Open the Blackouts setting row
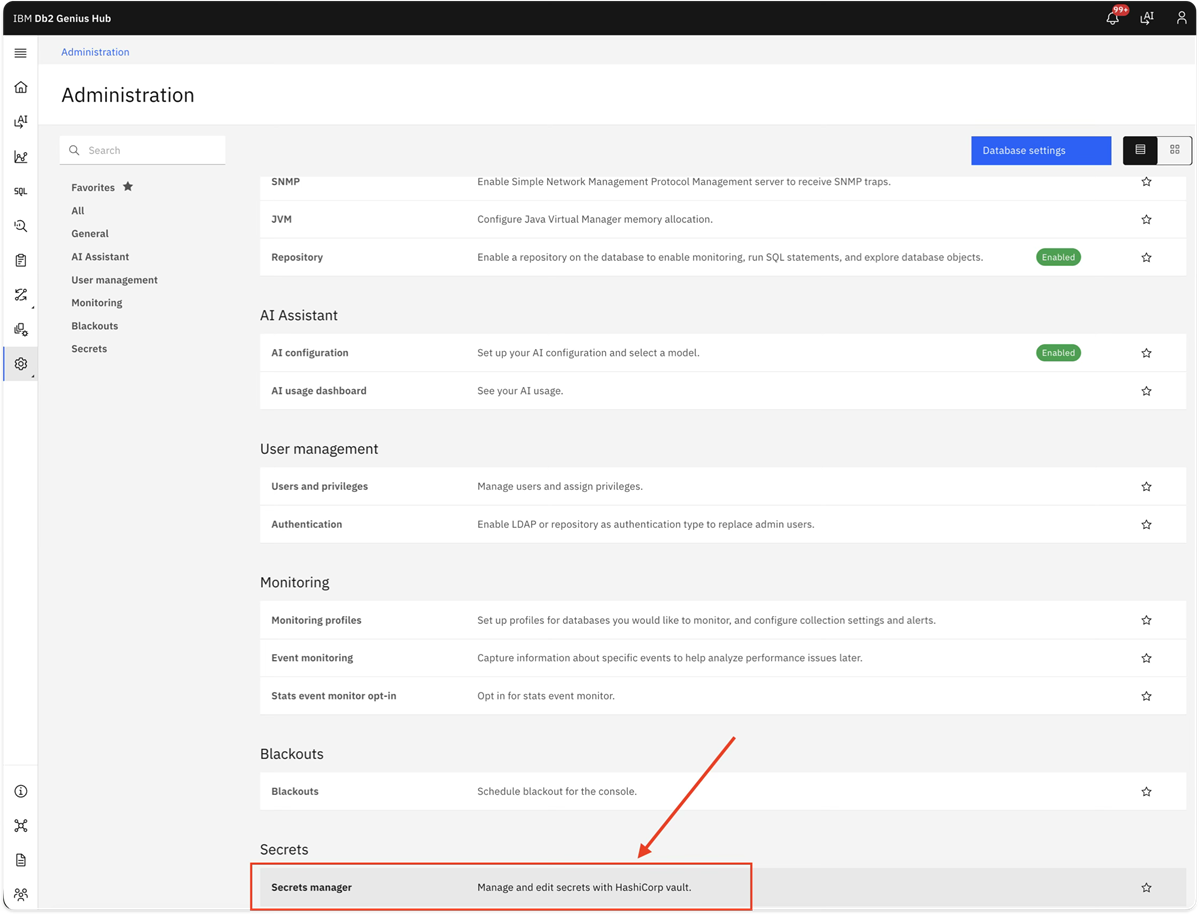 click(723, 791)
